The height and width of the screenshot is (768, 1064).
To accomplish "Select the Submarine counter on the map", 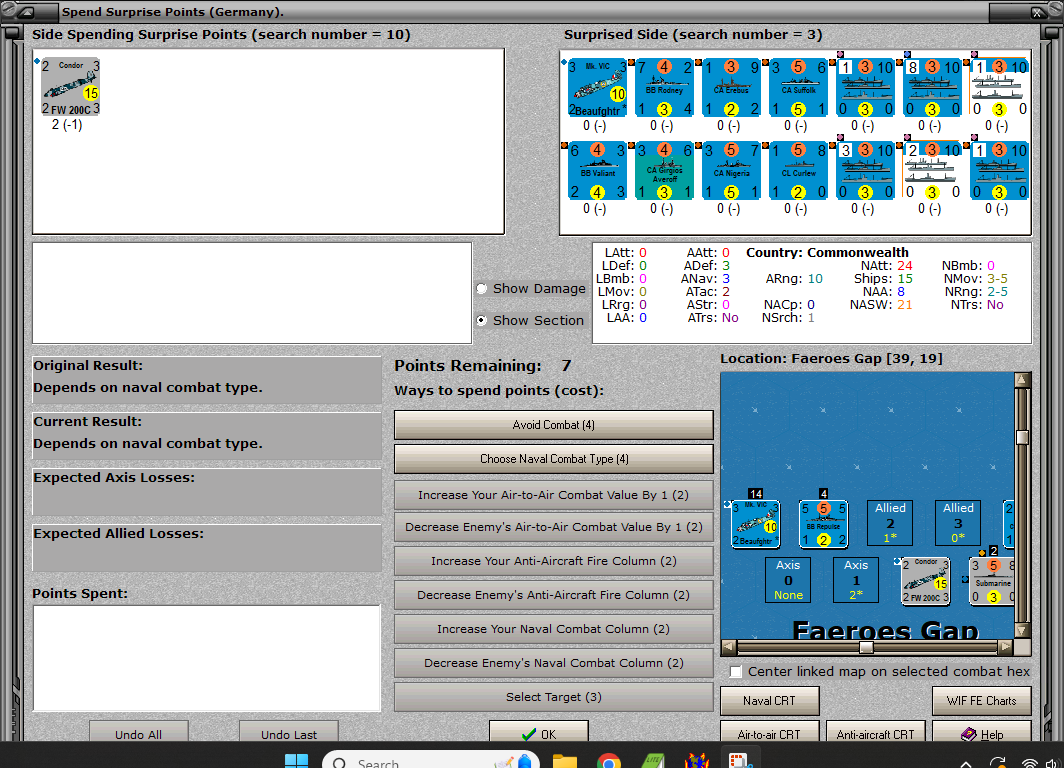I will (x=992, y=581).
